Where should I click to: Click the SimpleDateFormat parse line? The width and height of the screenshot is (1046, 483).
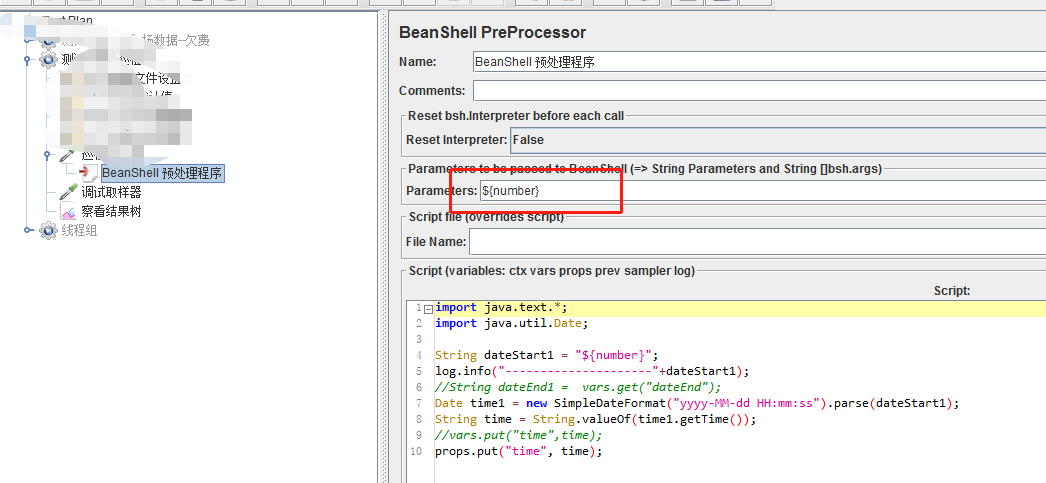point(697,404)
